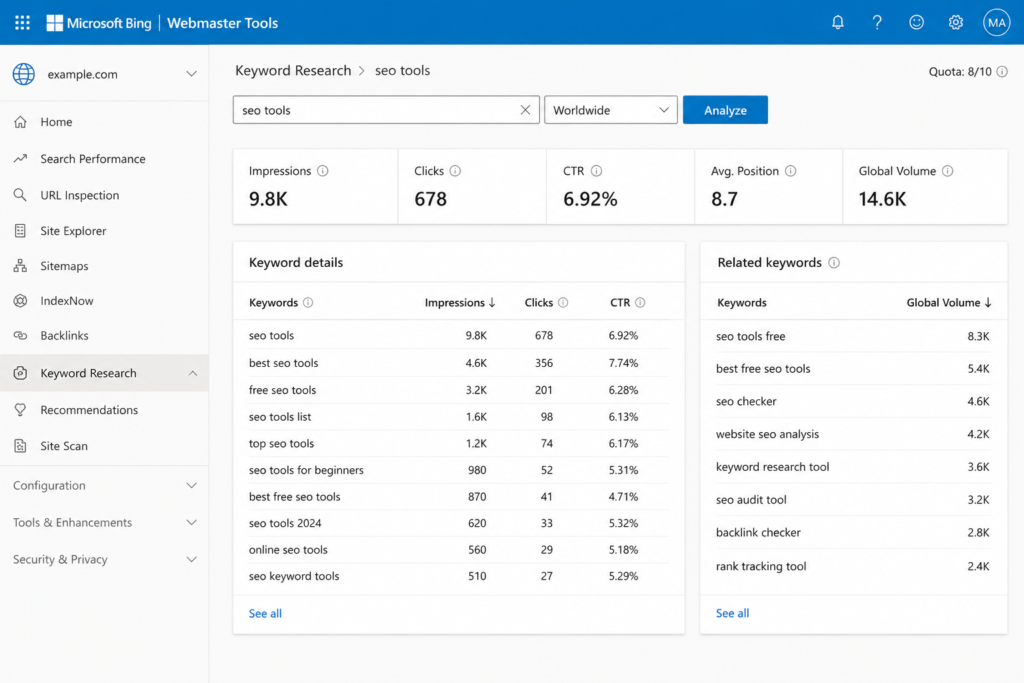Click the Quota info icon
Screen dimensions: 1024x683
click(1002, 72)
